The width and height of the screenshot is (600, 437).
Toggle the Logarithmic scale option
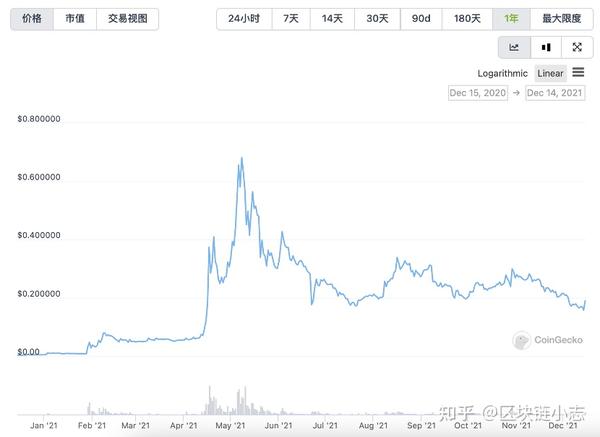(x=502, y=73)
